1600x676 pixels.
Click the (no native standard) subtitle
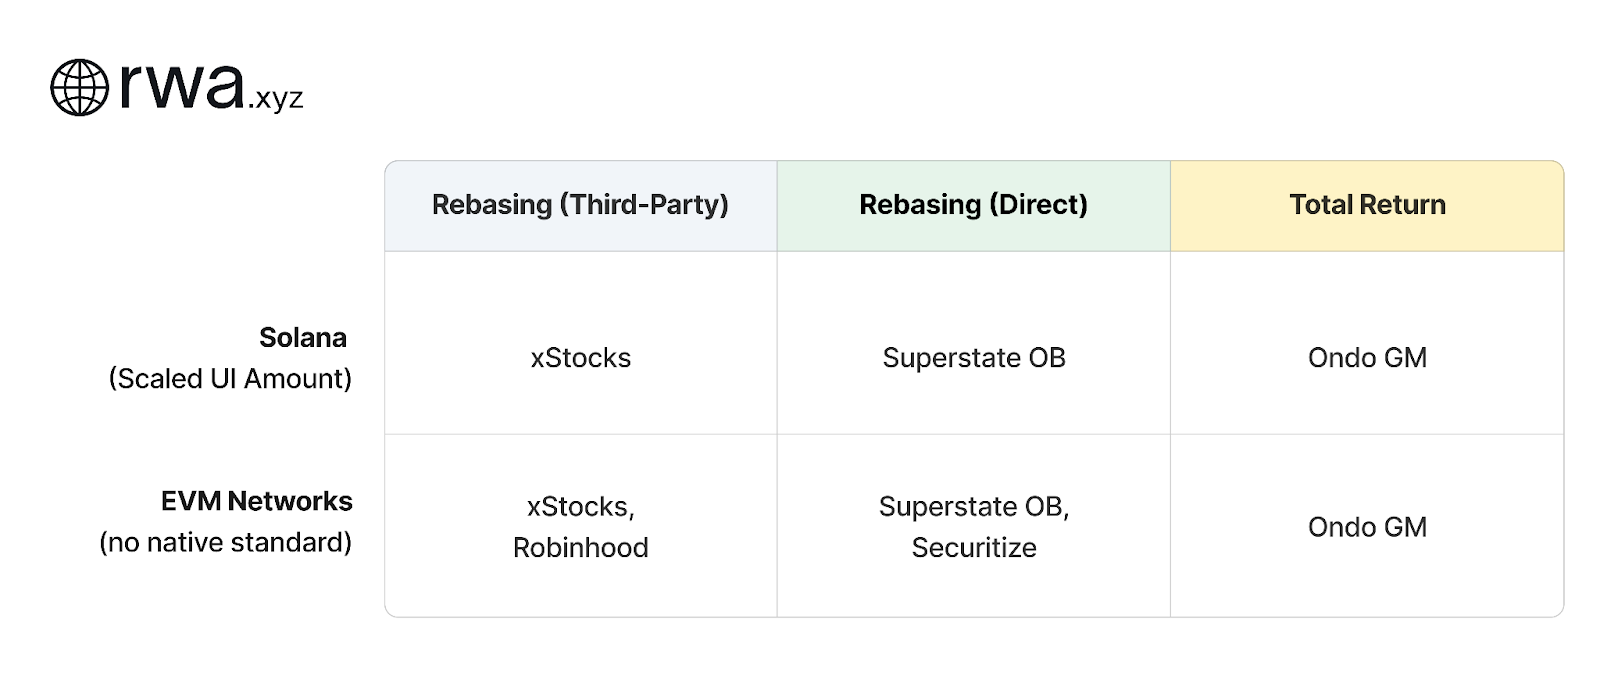(225, 542)
